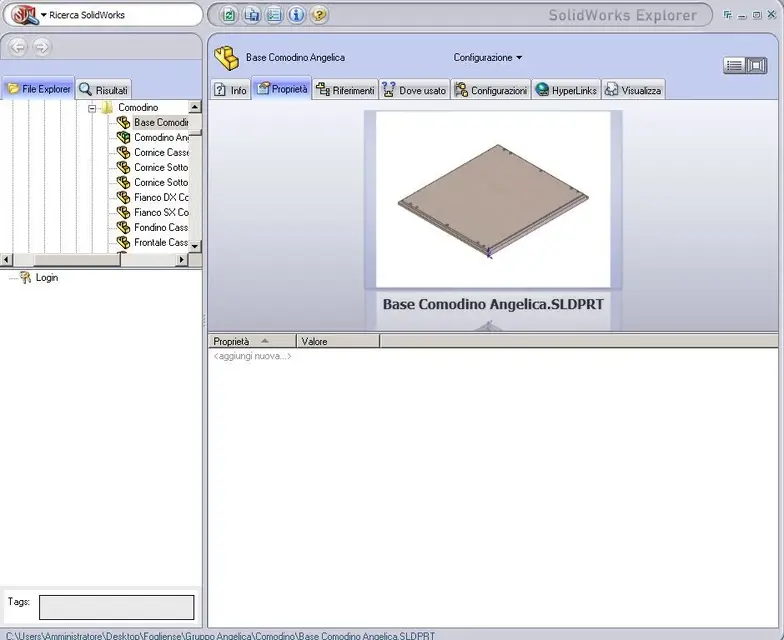Viewport: 784px width, 640px height.
Task: Switch to thumbnail preview view icon
Action: coord(756,66)
